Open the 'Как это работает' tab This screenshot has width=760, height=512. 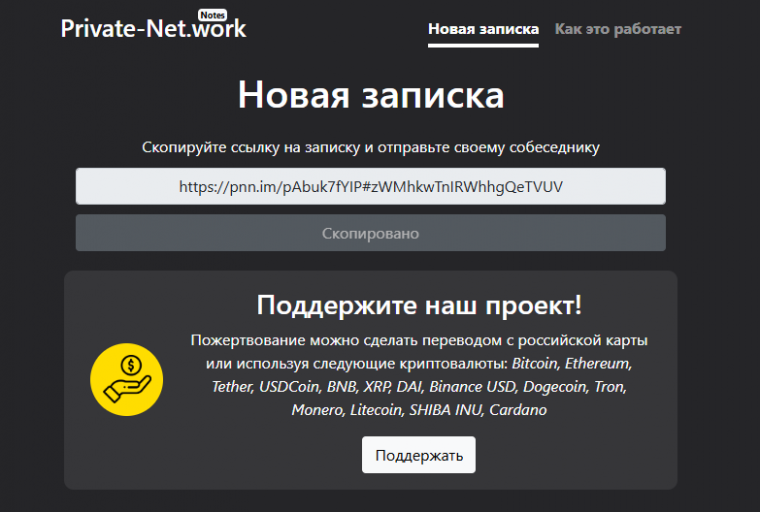[x=618, y=29]
